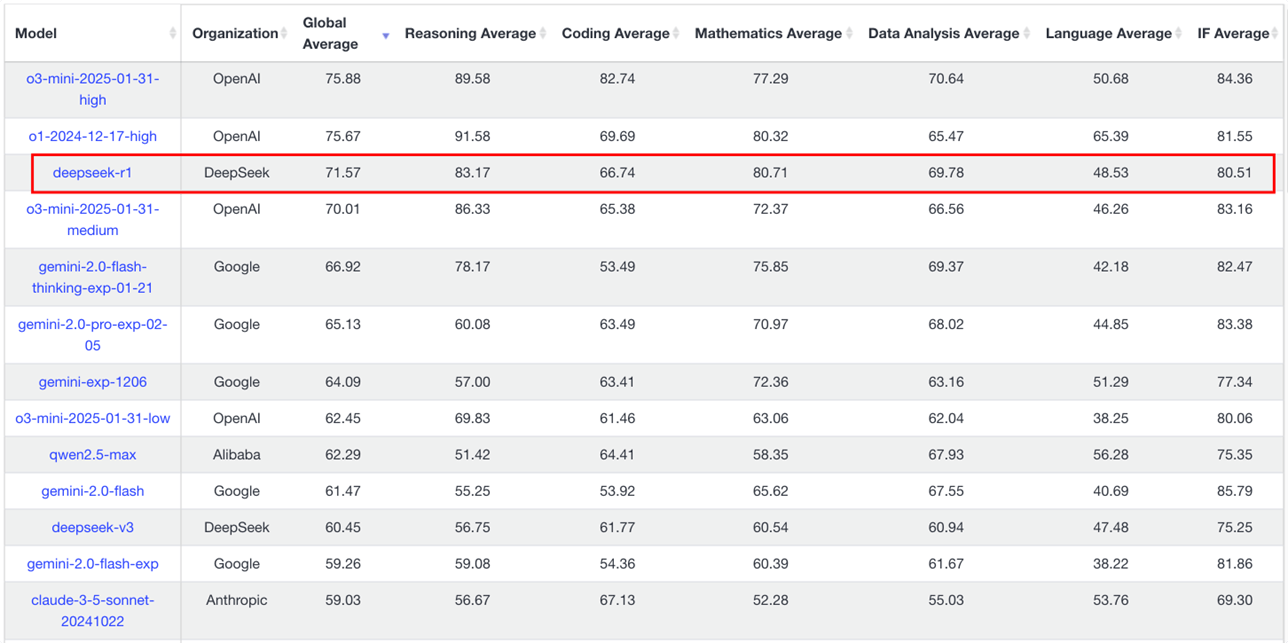This screenshot has width=1288, height=643.
Task: Click global average value 75.88
Action: coord(343,78)
